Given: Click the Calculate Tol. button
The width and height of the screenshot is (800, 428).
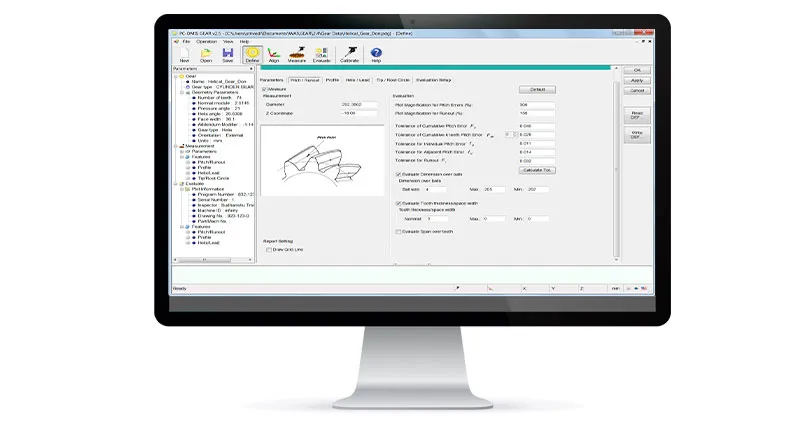Looking at the screenshot, I should 537,169.
